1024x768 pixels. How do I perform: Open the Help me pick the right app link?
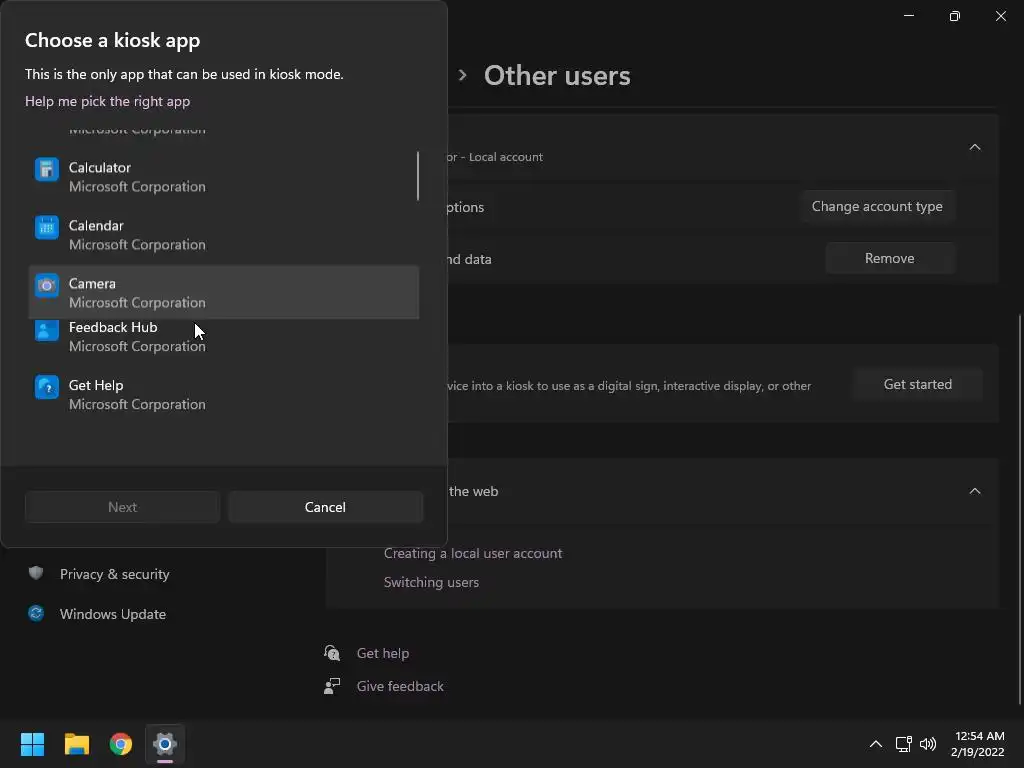(107, 101)
